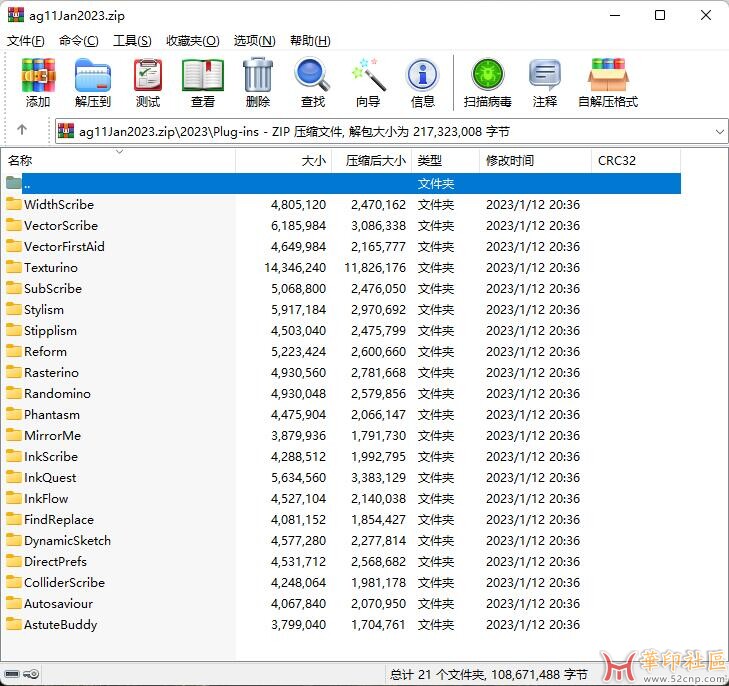Image resolution: width=729 pixels, height=686 pixels.
Task: Open the Commands (命令) menu
Action: point(79,41)
